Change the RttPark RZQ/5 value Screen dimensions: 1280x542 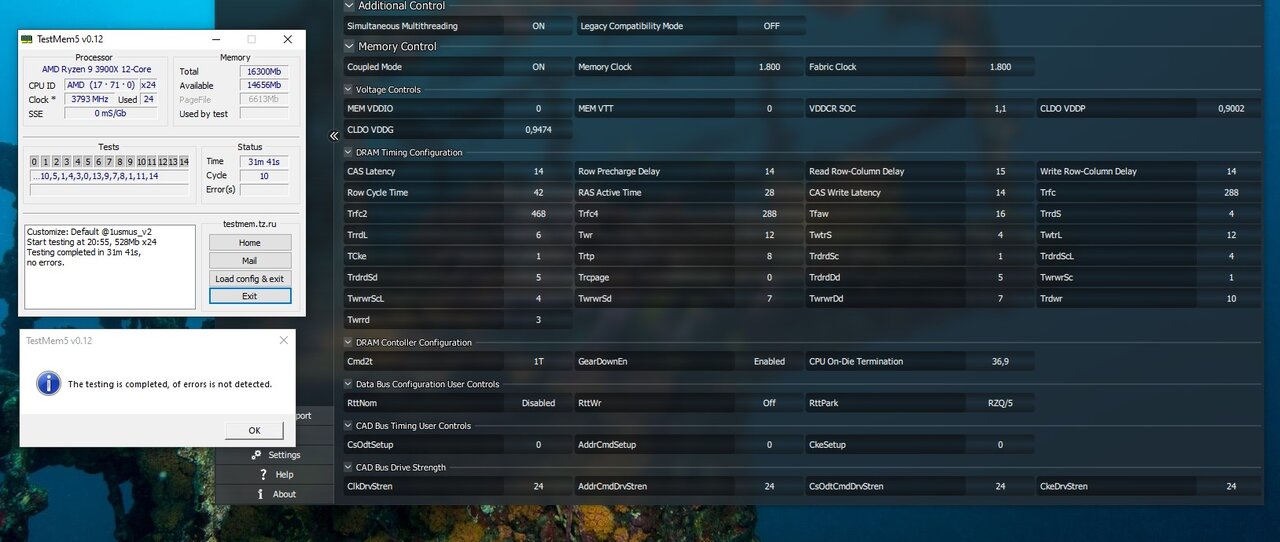click(x=1000, y=403)
